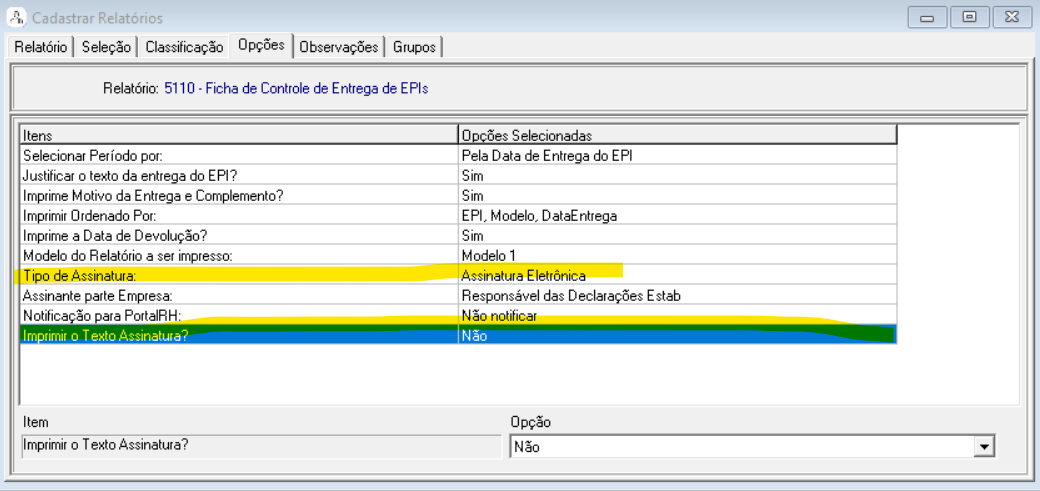Click the 'Itens' column header
1040x491 pixels.
(238, 135)
